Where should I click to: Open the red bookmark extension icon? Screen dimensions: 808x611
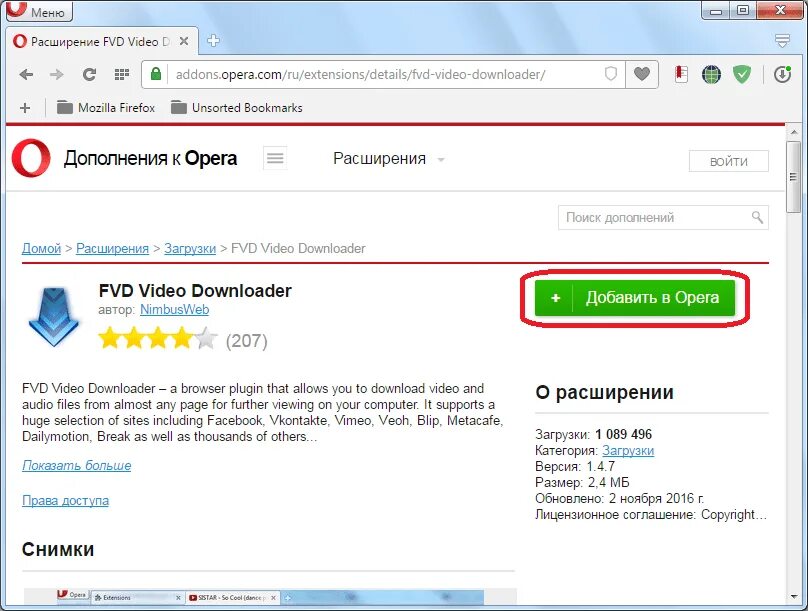pyautogui.click(x=681, y=75)
